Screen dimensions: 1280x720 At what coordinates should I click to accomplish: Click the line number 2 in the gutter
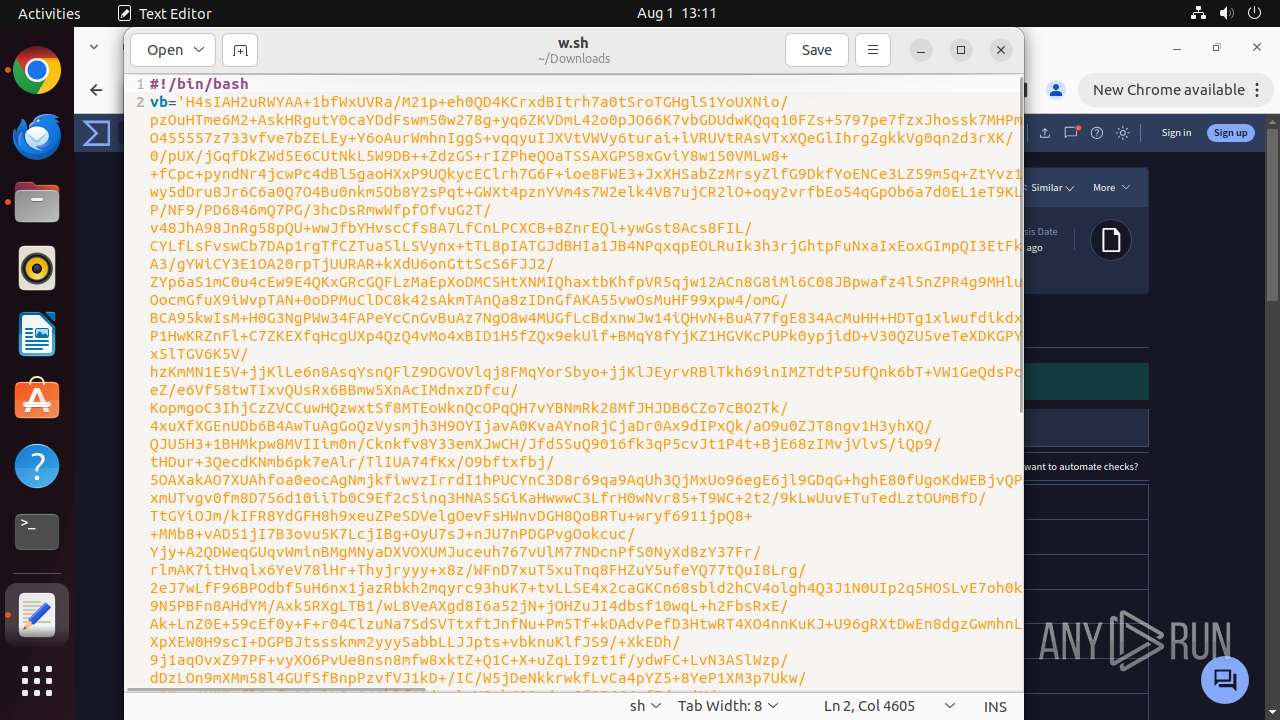click(140, 102)
